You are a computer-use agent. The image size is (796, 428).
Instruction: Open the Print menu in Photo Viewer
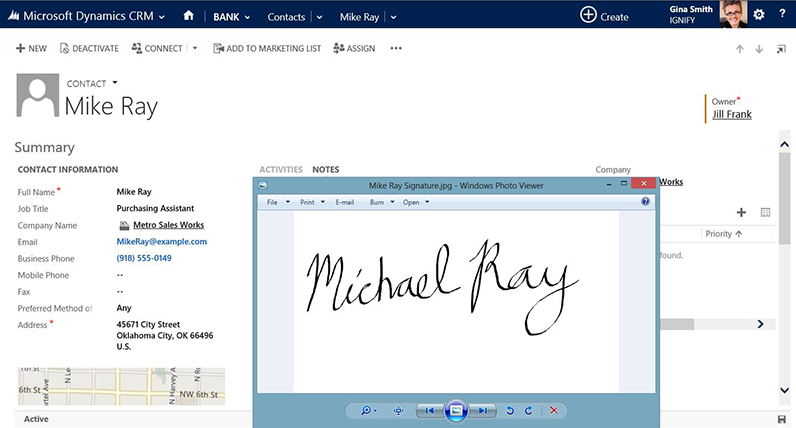click(313, 201)
